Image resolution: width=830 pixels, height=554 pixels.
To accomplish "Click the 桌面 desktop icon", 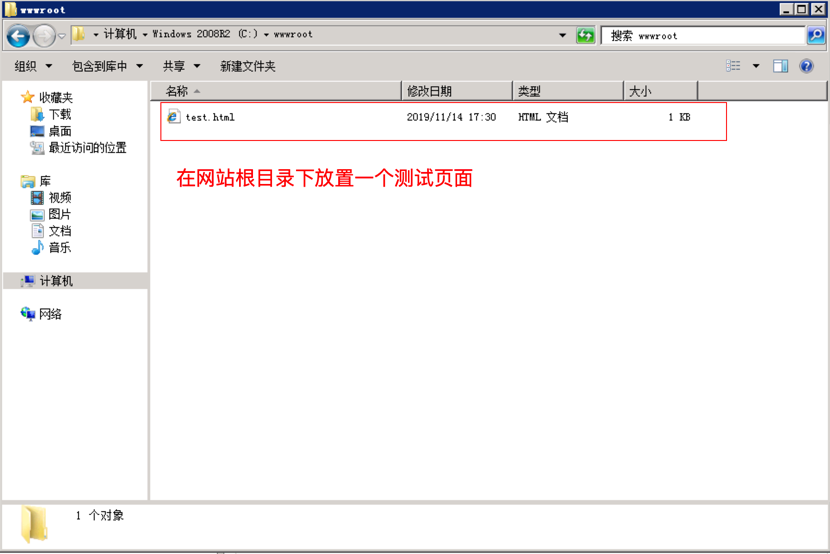I will 37,131.
